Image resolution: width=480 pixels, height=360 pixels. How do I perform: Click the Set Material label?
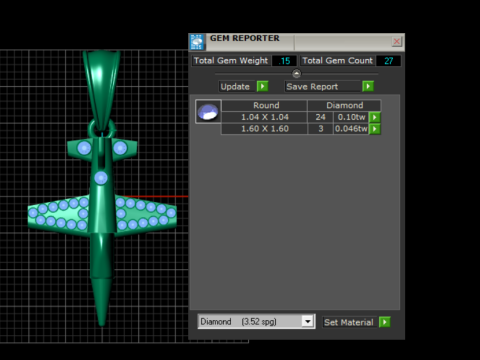point(349,322)
